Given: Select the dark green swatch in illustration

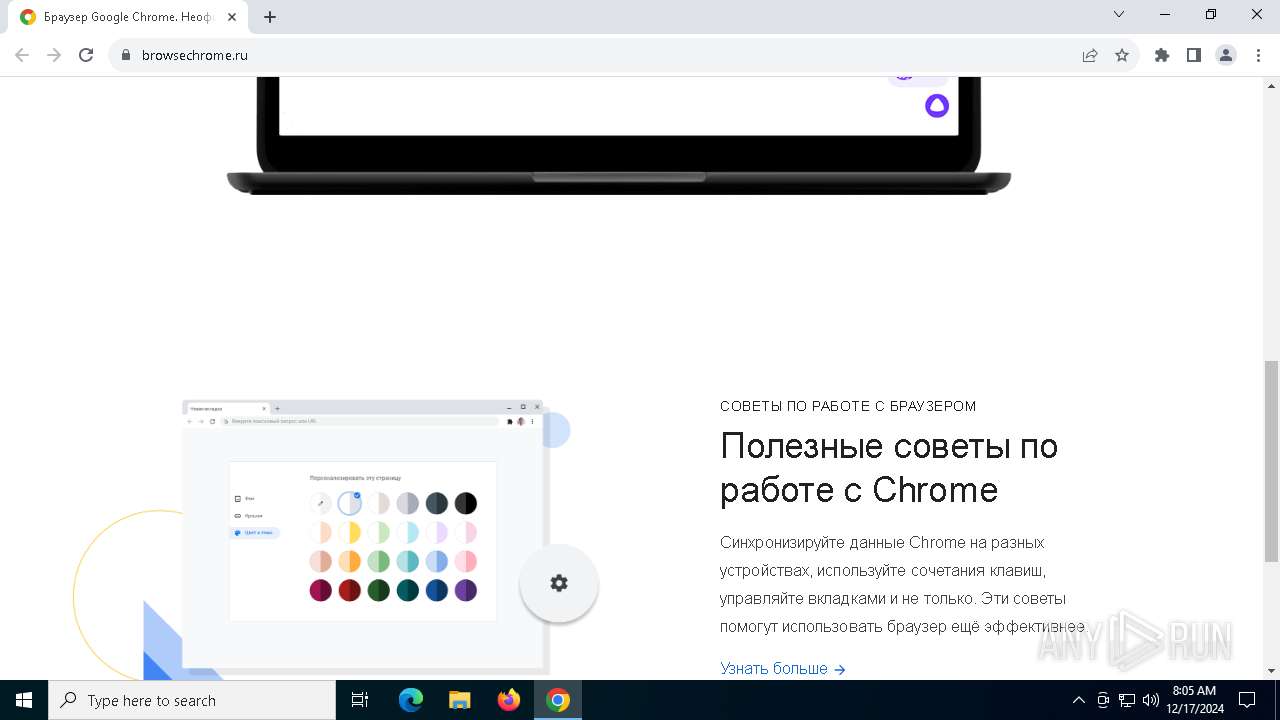Looking at the screenshot, I should (378, 590).
